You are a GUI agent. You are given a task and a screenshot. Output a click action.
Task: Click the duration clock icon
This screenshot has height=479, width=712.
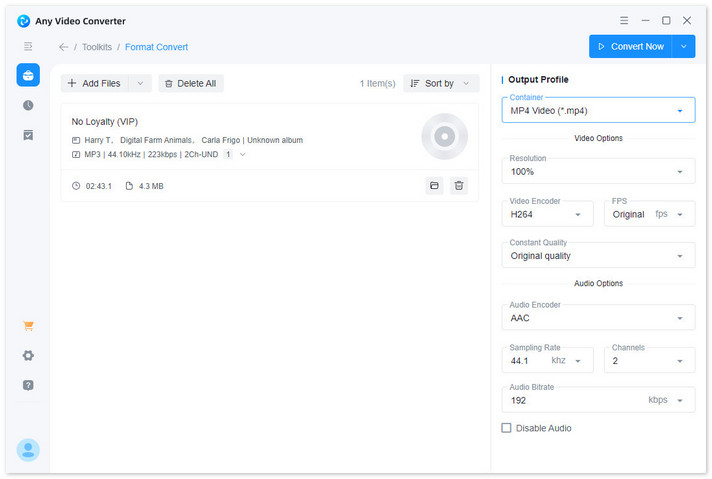tap(76, 186)
